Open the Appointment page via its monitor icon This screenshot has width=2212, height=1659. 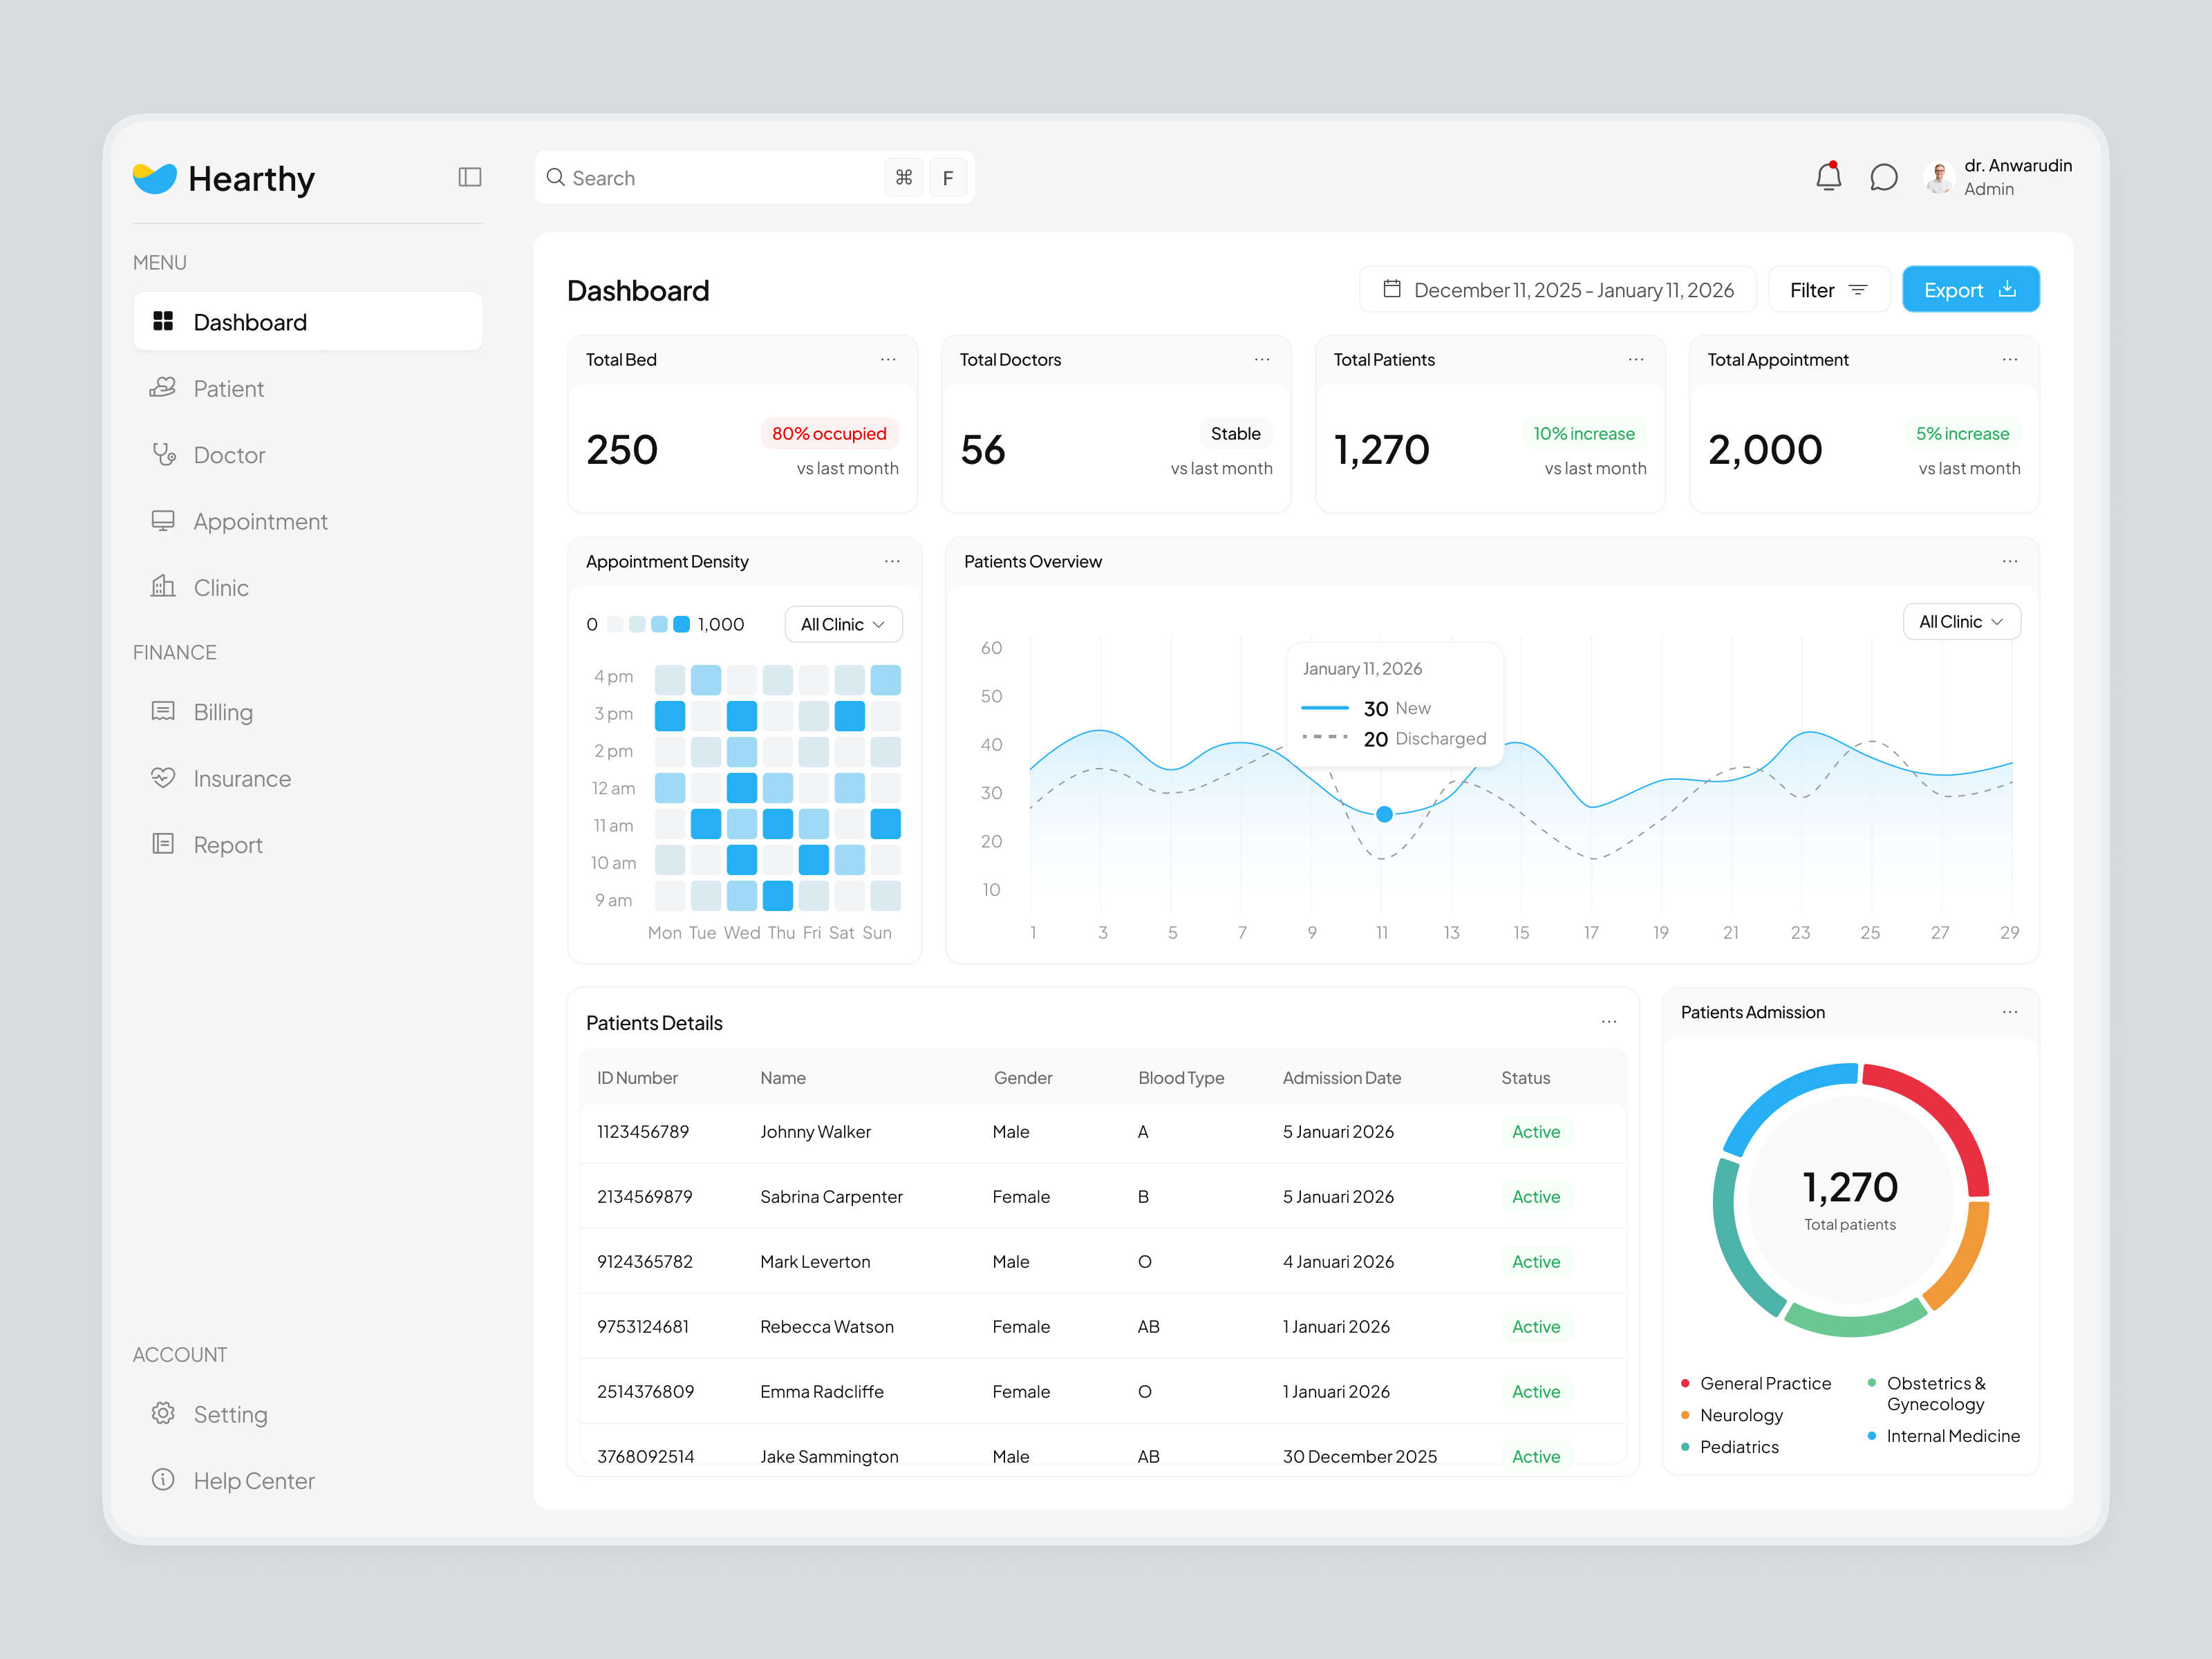click(x=163, y=520)
